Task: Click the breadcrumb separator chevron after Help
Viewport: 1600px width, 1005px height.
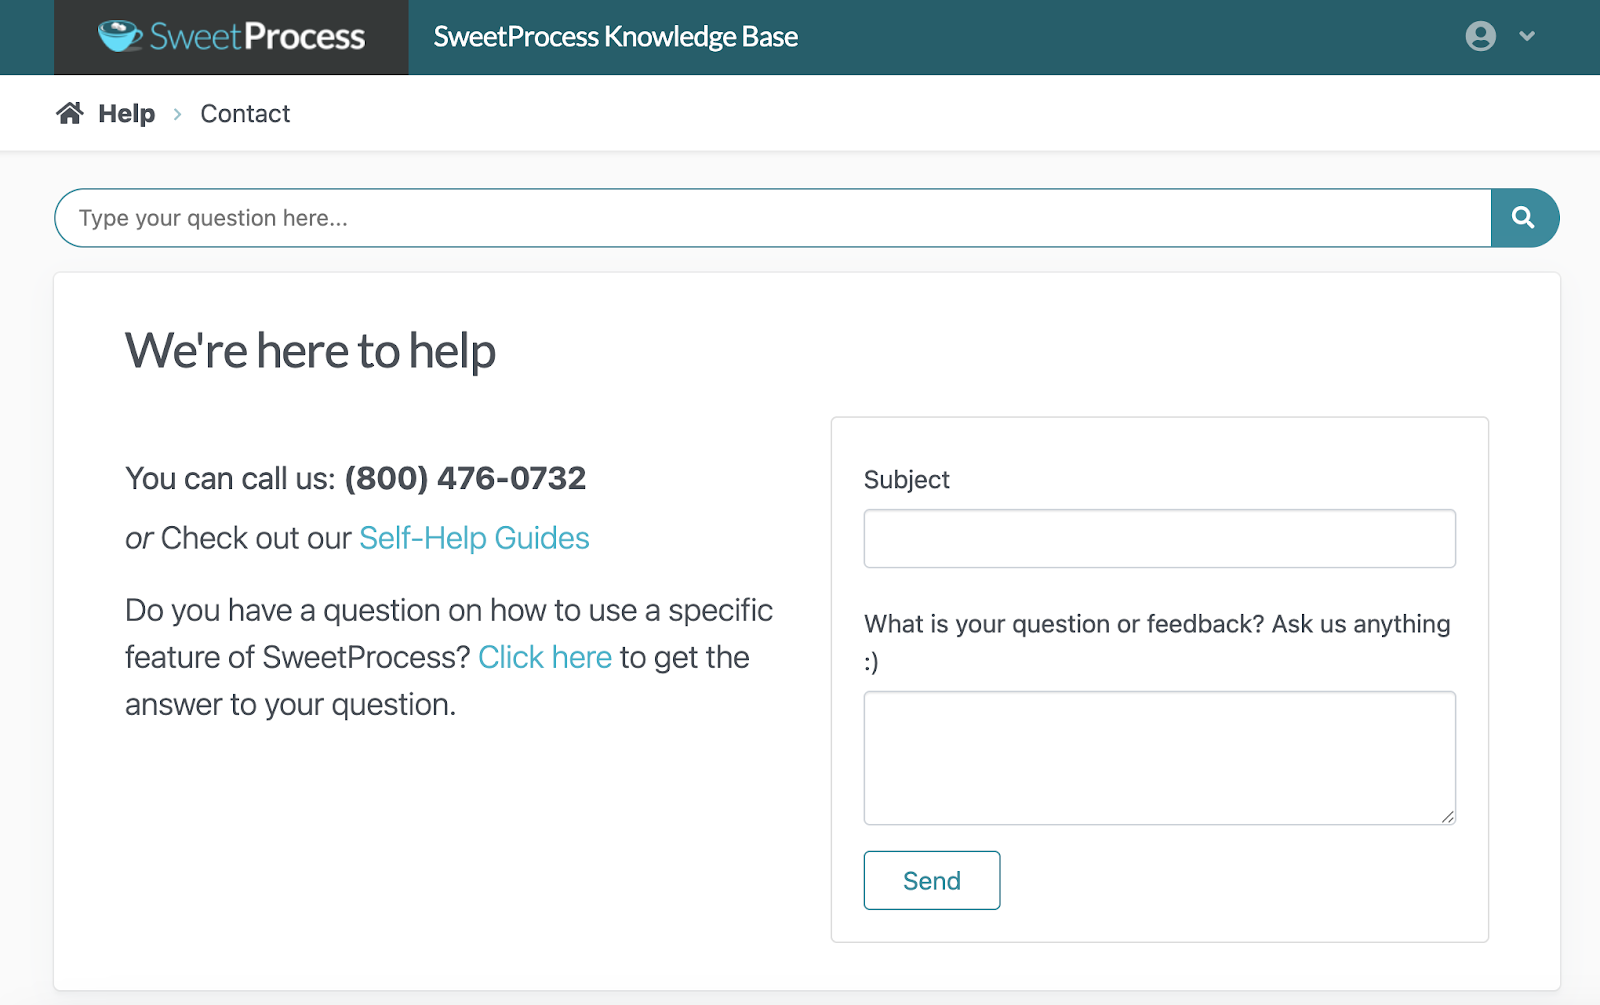Action: pyautogui.click(x=177, y=114)
